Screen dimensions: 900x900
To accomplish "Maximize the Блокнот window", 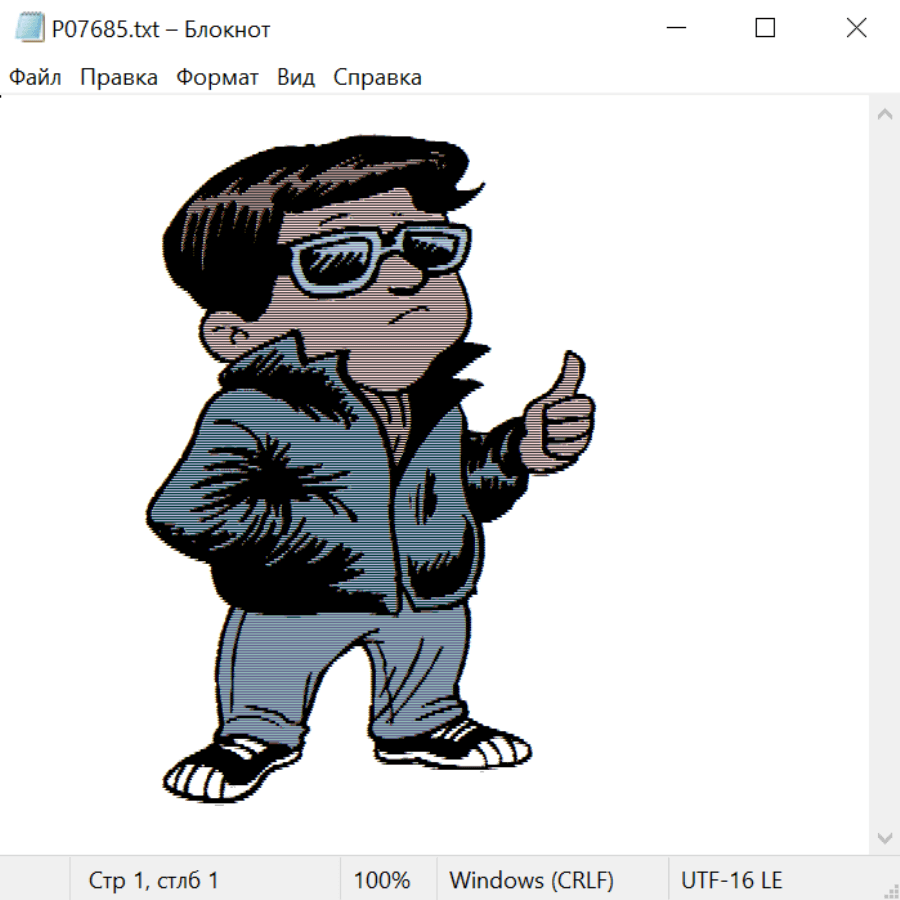I will 765,29.
